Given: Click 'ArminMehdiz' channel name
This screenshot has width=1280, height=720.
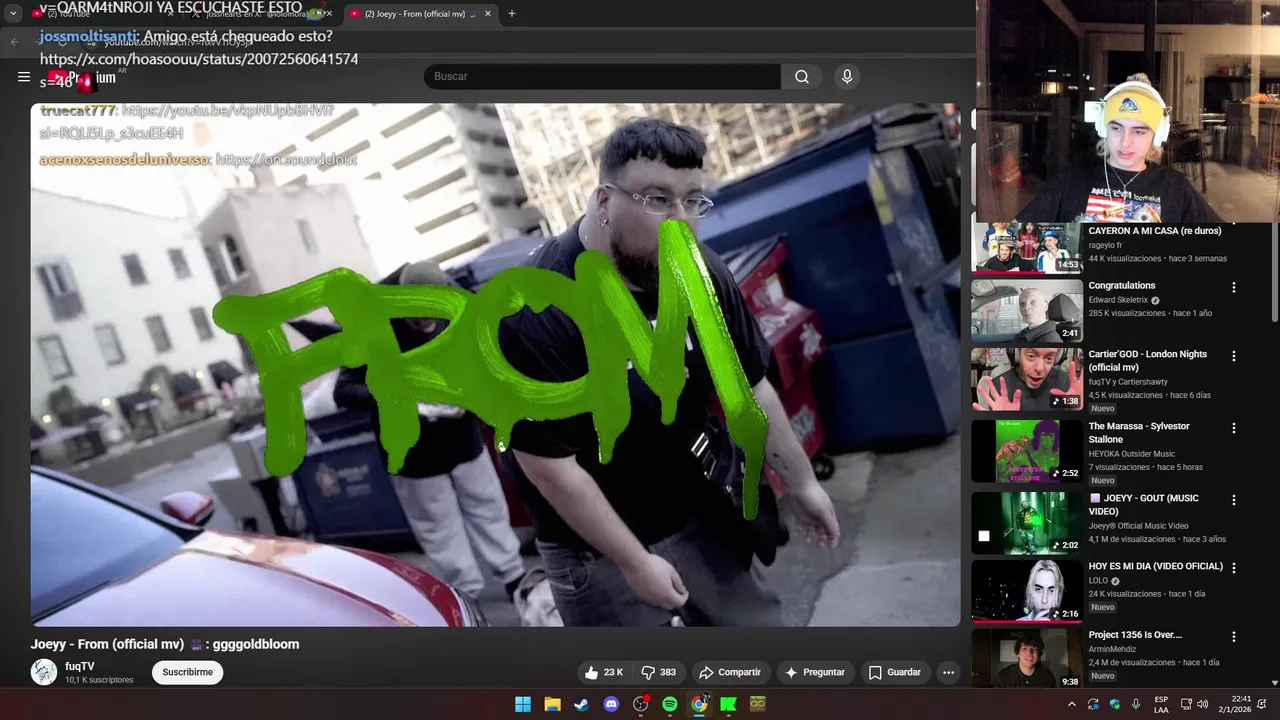Looking at the screenshot, I should point(1112,649).
